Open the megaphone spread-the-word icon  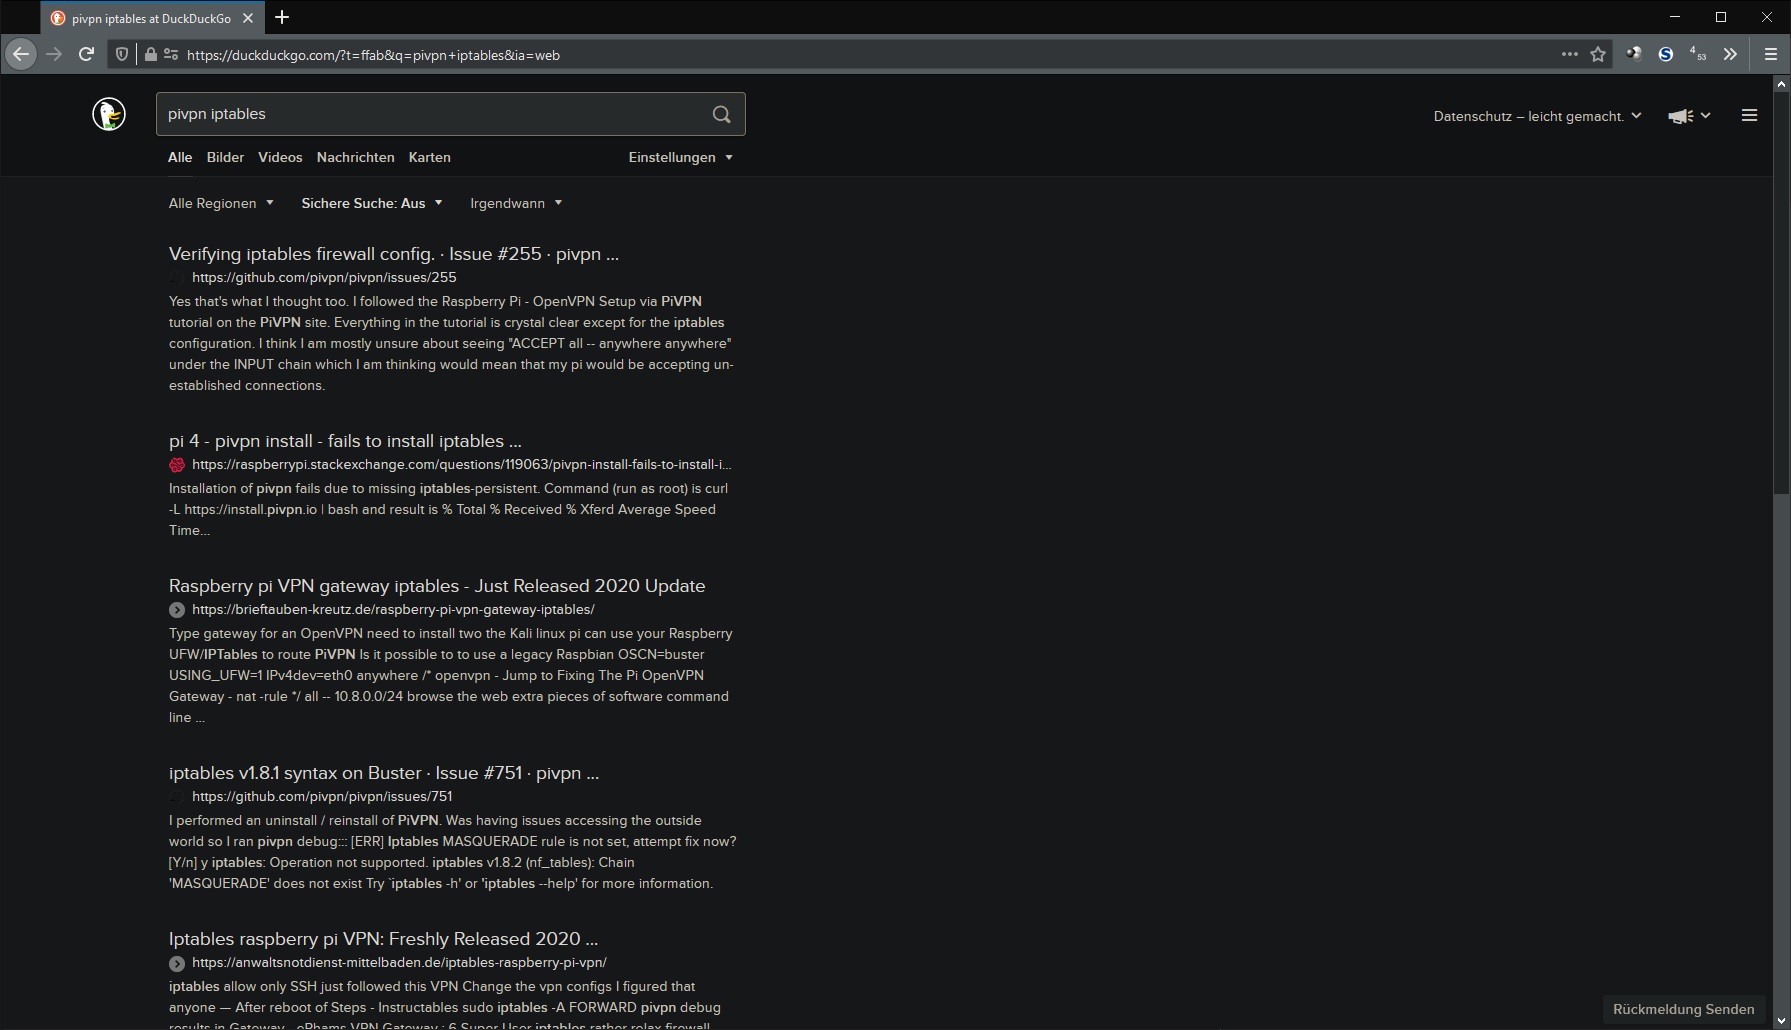pyautogui.click(x=1680, y=116)
